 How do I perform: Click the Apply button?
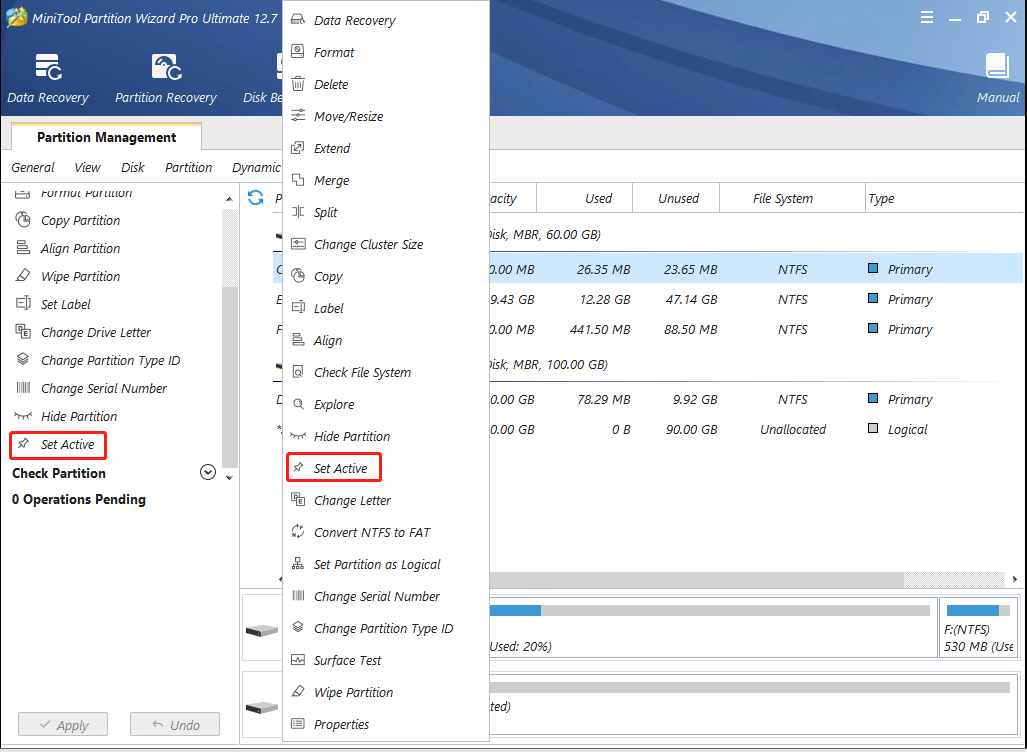click(x=63, y=724)
